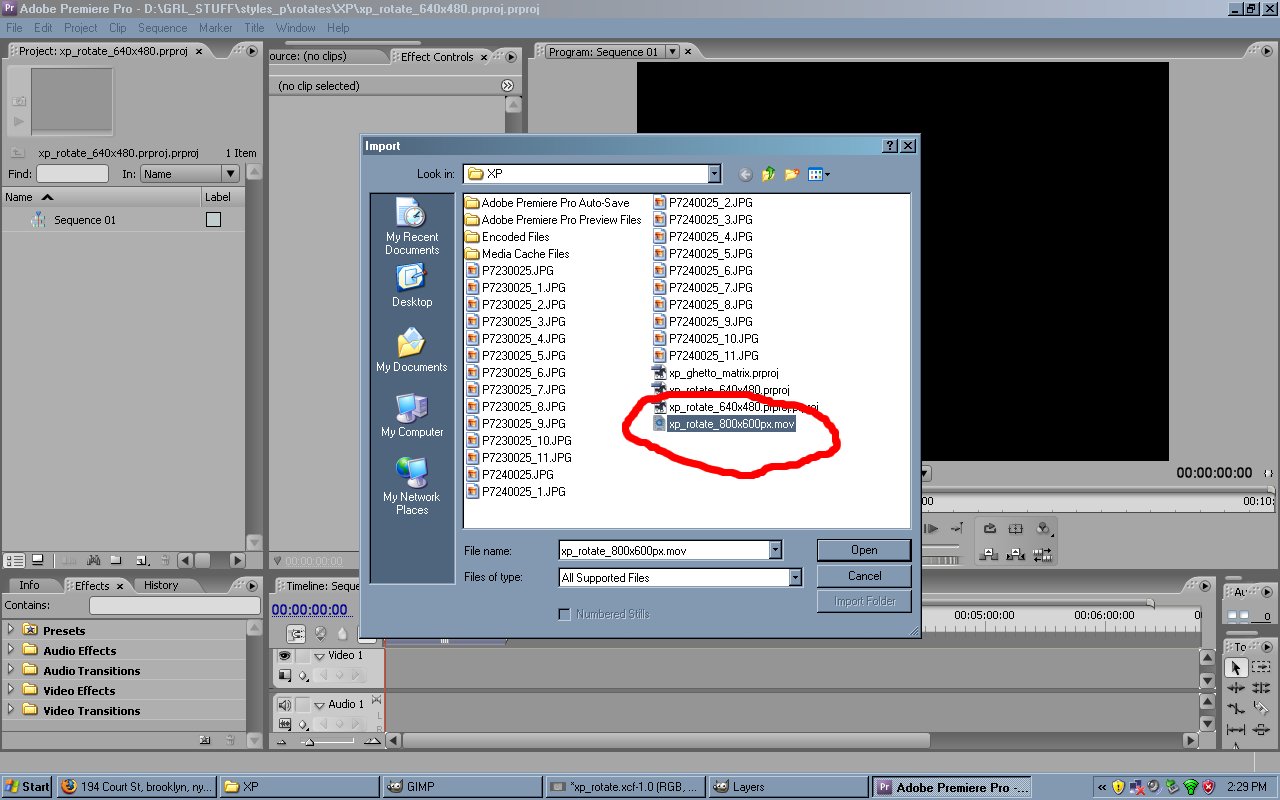Open the Marker menu
1280x800 pixels.
click(x=216, y=28)
